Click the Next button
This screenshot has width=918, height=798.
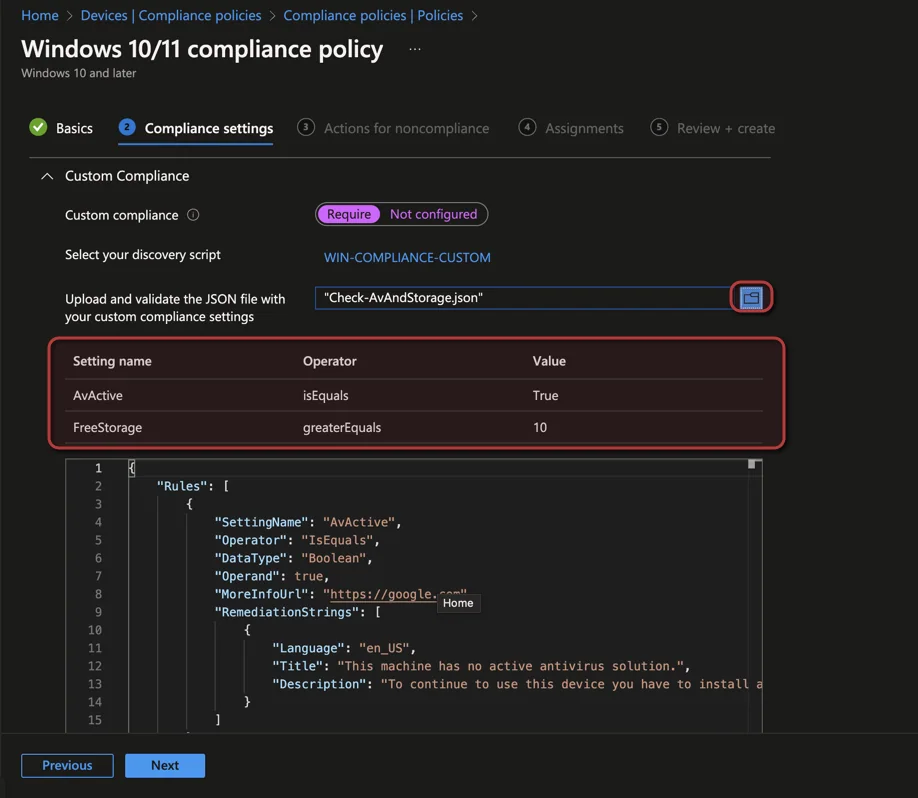click(165, 766)
